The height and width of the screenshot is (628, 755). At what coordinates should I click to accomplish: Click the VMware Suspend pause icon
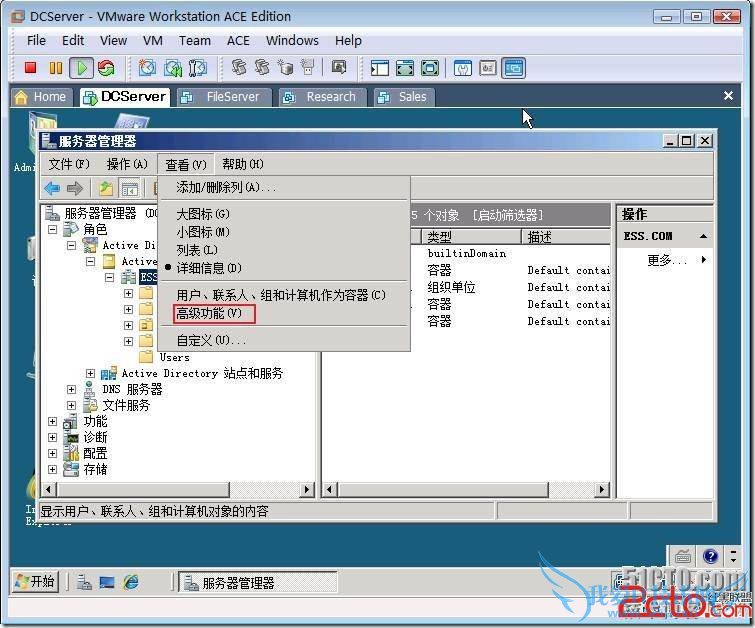(x=56, y=67)
